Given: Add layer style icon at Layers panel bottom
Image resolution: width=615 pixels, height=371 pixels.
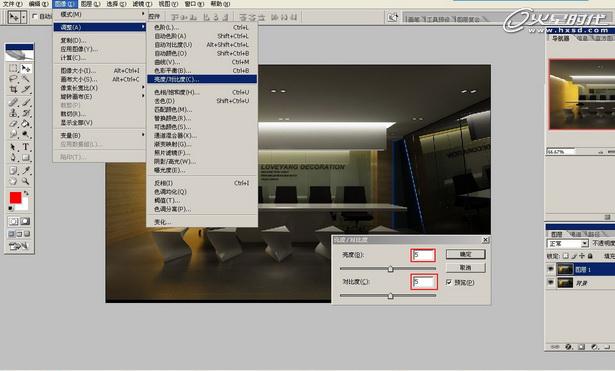Looking at the screenshot, I should click(568, 347).
